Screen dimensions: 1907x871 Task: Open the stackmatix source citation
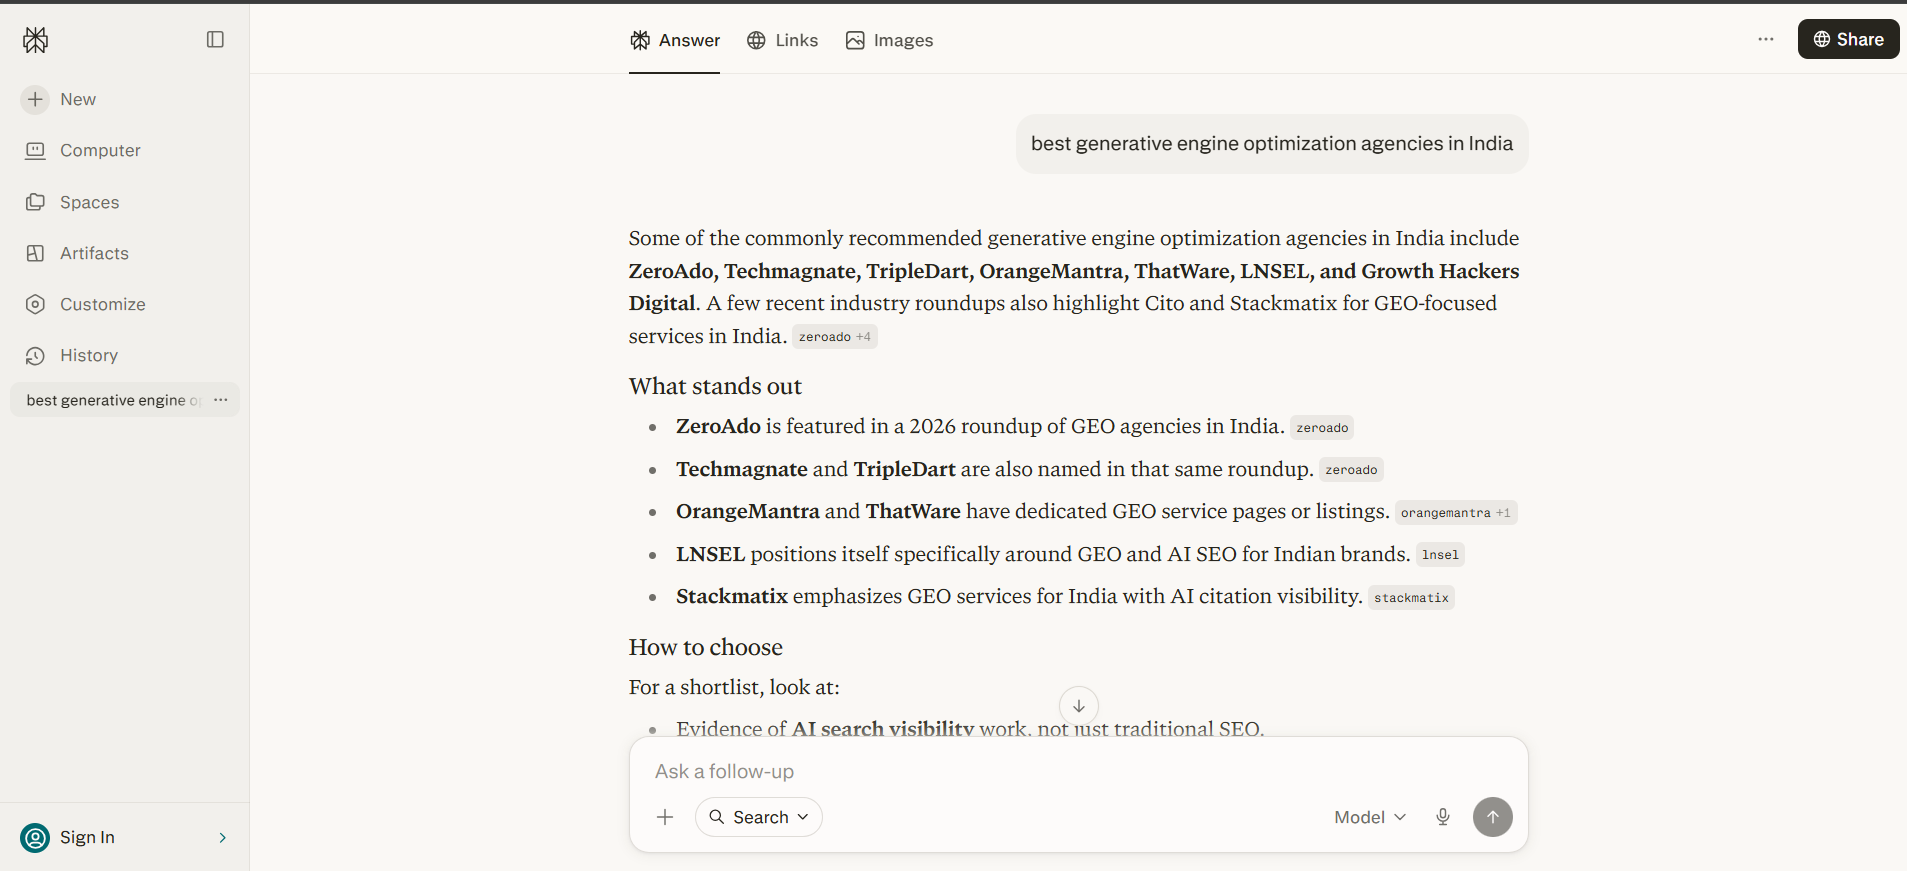(x=1411, y=598)
